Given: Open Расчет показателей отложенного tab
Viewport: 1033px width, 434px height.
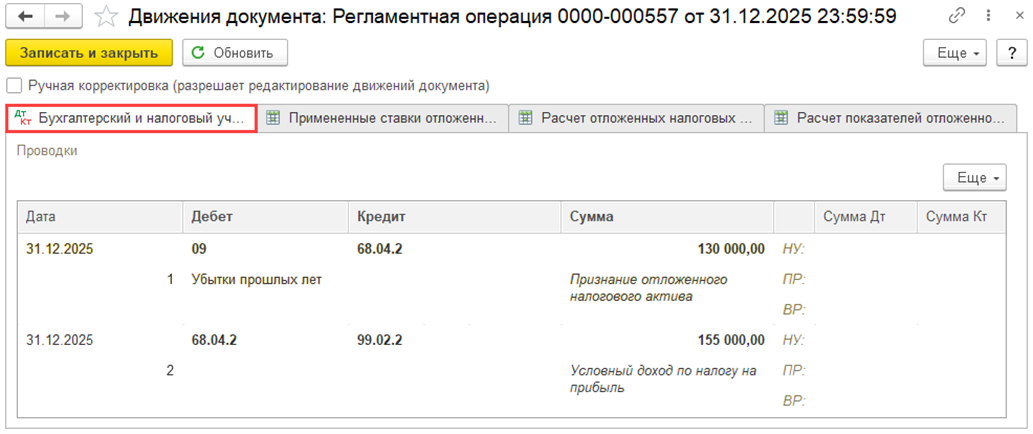Looking at the screenshot, I should coord(890,118).
